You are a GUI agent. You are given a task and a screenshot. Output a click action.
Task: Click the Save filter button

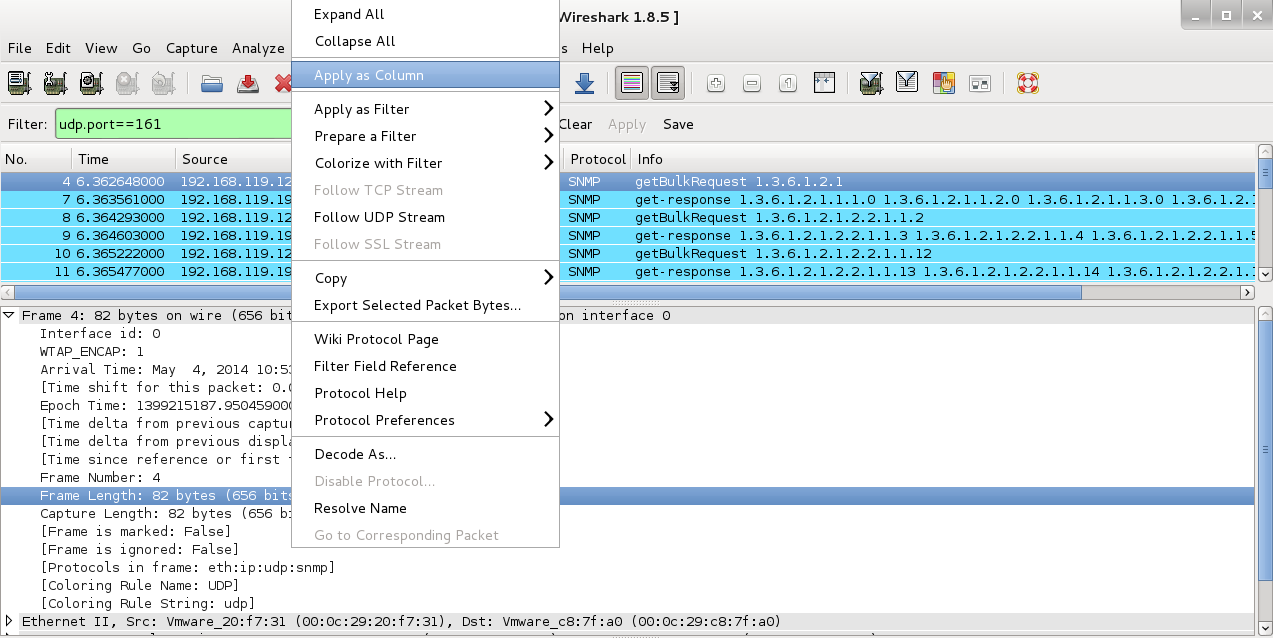(x=678, y=124)
